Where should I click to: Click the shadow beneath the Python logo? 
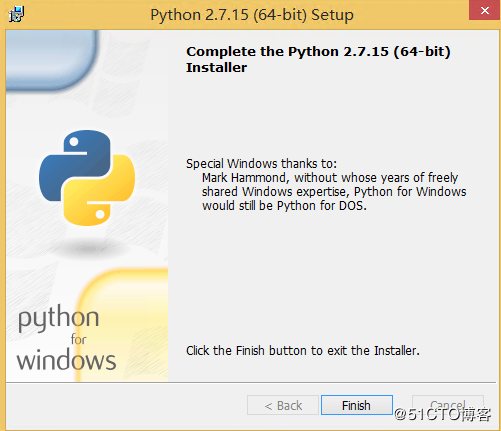(88, 248)
